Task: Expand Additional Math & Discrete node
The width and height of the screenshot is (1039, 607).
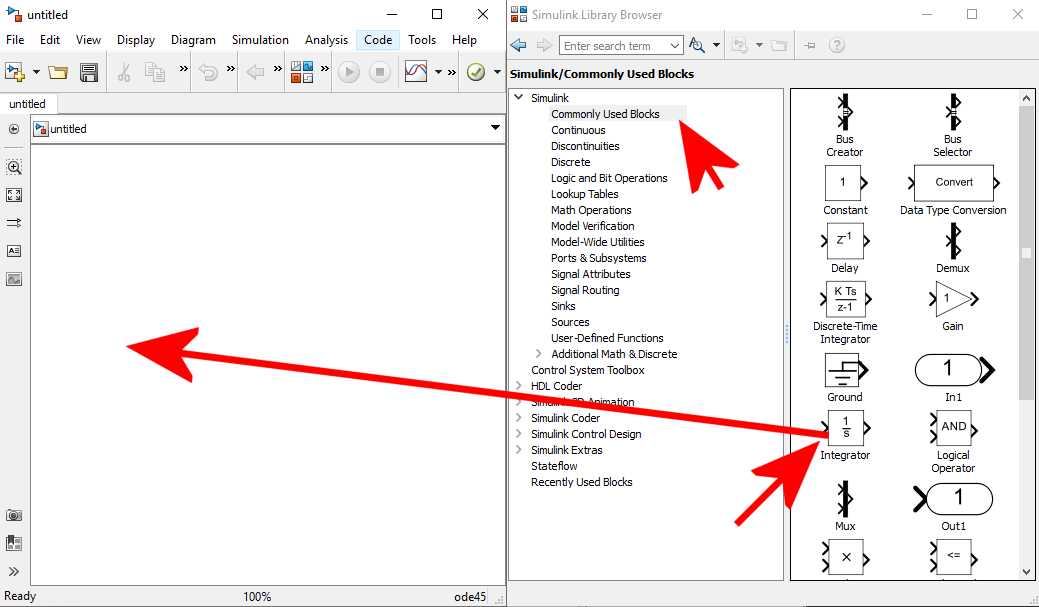Action: (539, 354)
